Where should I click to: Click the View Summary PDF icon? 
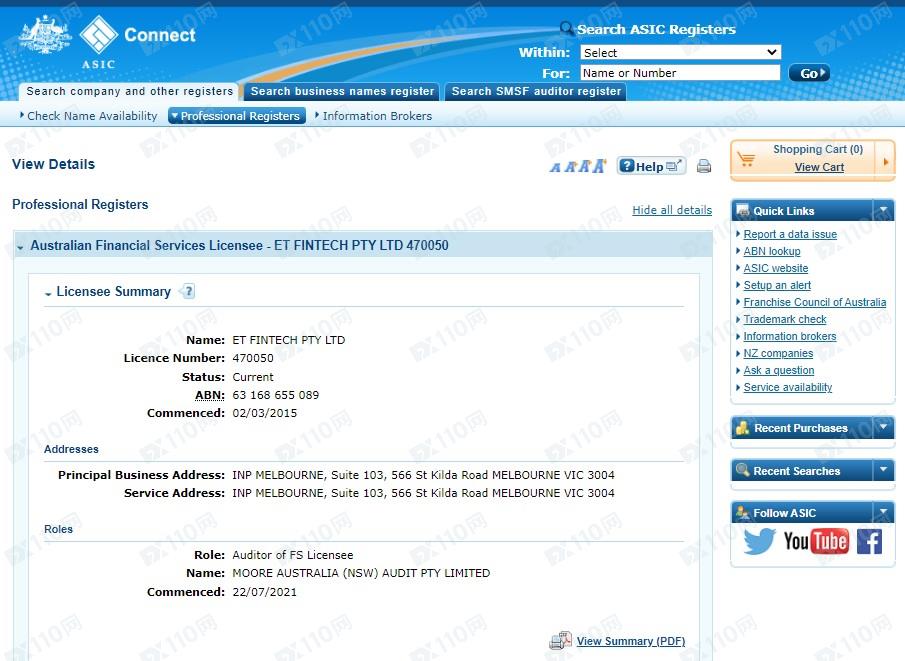tap(561, 641)
